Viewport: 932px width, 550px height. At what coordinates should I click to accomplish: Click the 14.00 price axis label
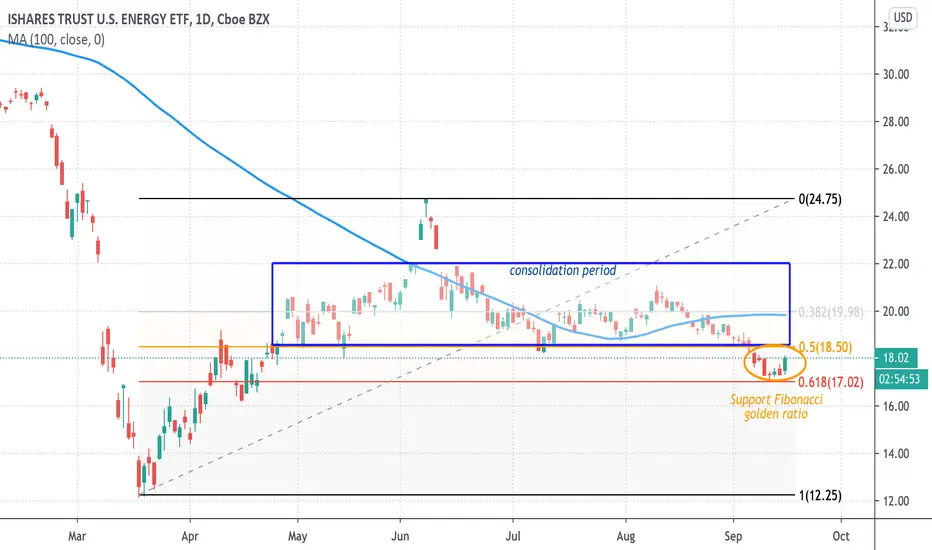(896, 454)
